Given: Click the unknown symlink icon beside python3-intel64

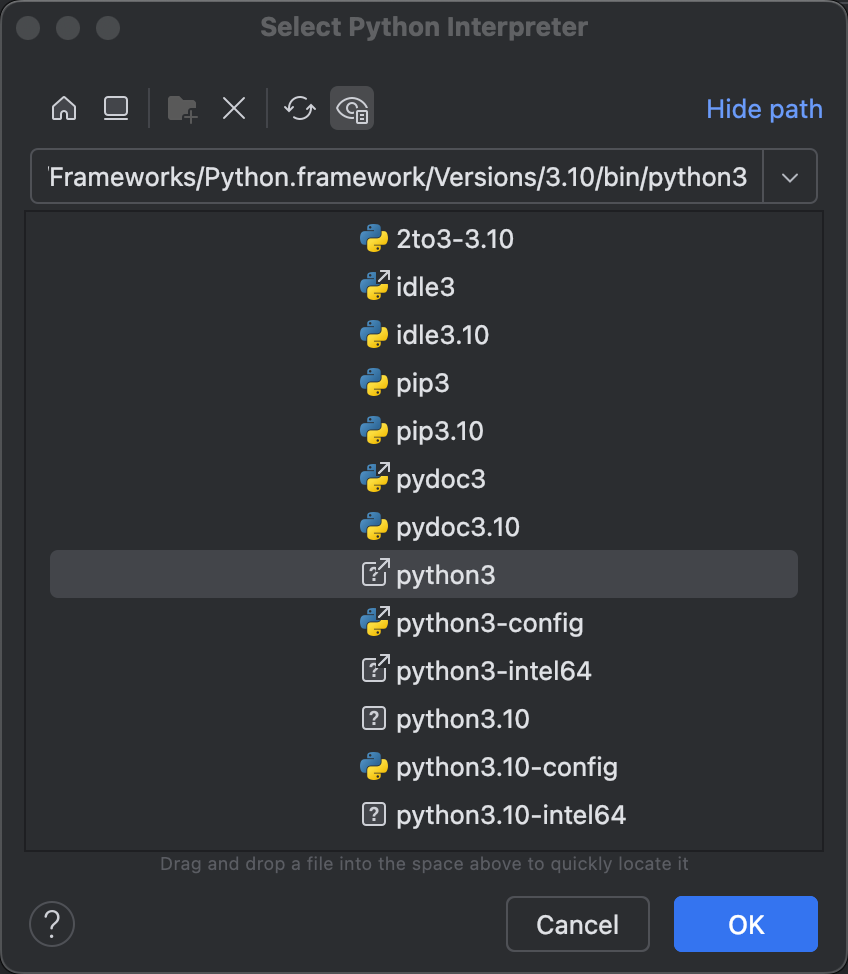Looking at the screenshot, I should (x=375, y=669).
